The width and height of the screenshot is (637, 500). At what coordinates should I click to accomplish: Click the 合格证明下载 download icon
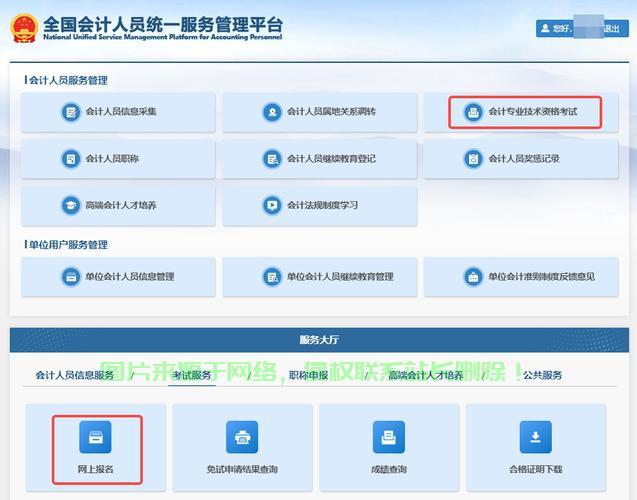[535, 437]
